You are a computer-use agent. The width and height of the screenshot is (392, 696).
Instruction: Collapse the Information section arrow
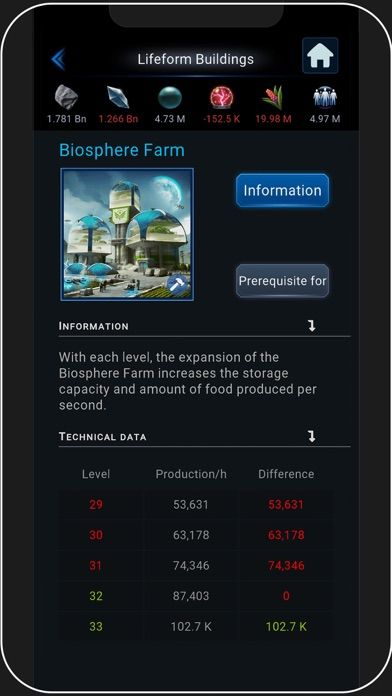pos(312,326)
